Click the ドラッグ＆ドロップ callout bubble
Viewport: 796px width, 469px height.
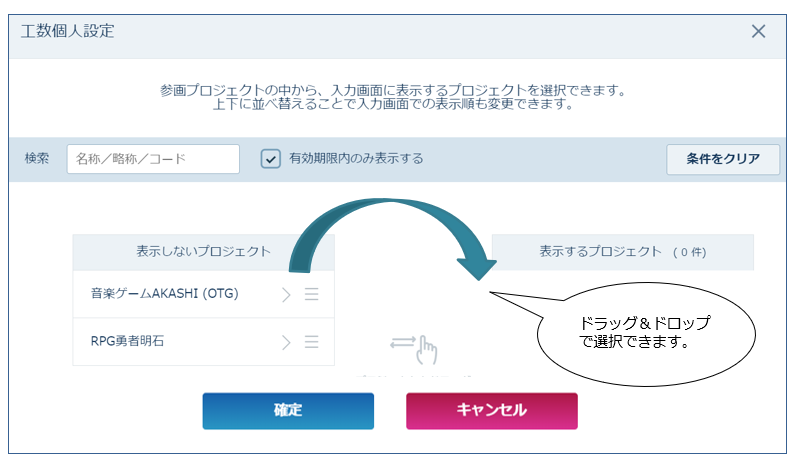pyautogui.click(x=644, y=333)
